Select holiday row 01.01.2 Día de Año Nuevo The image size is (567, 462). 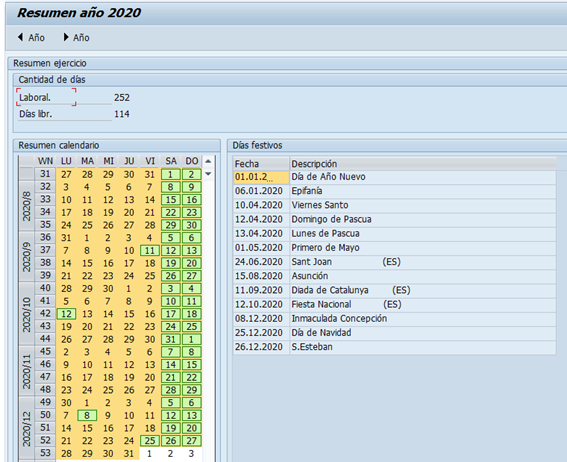click(395, 177)
